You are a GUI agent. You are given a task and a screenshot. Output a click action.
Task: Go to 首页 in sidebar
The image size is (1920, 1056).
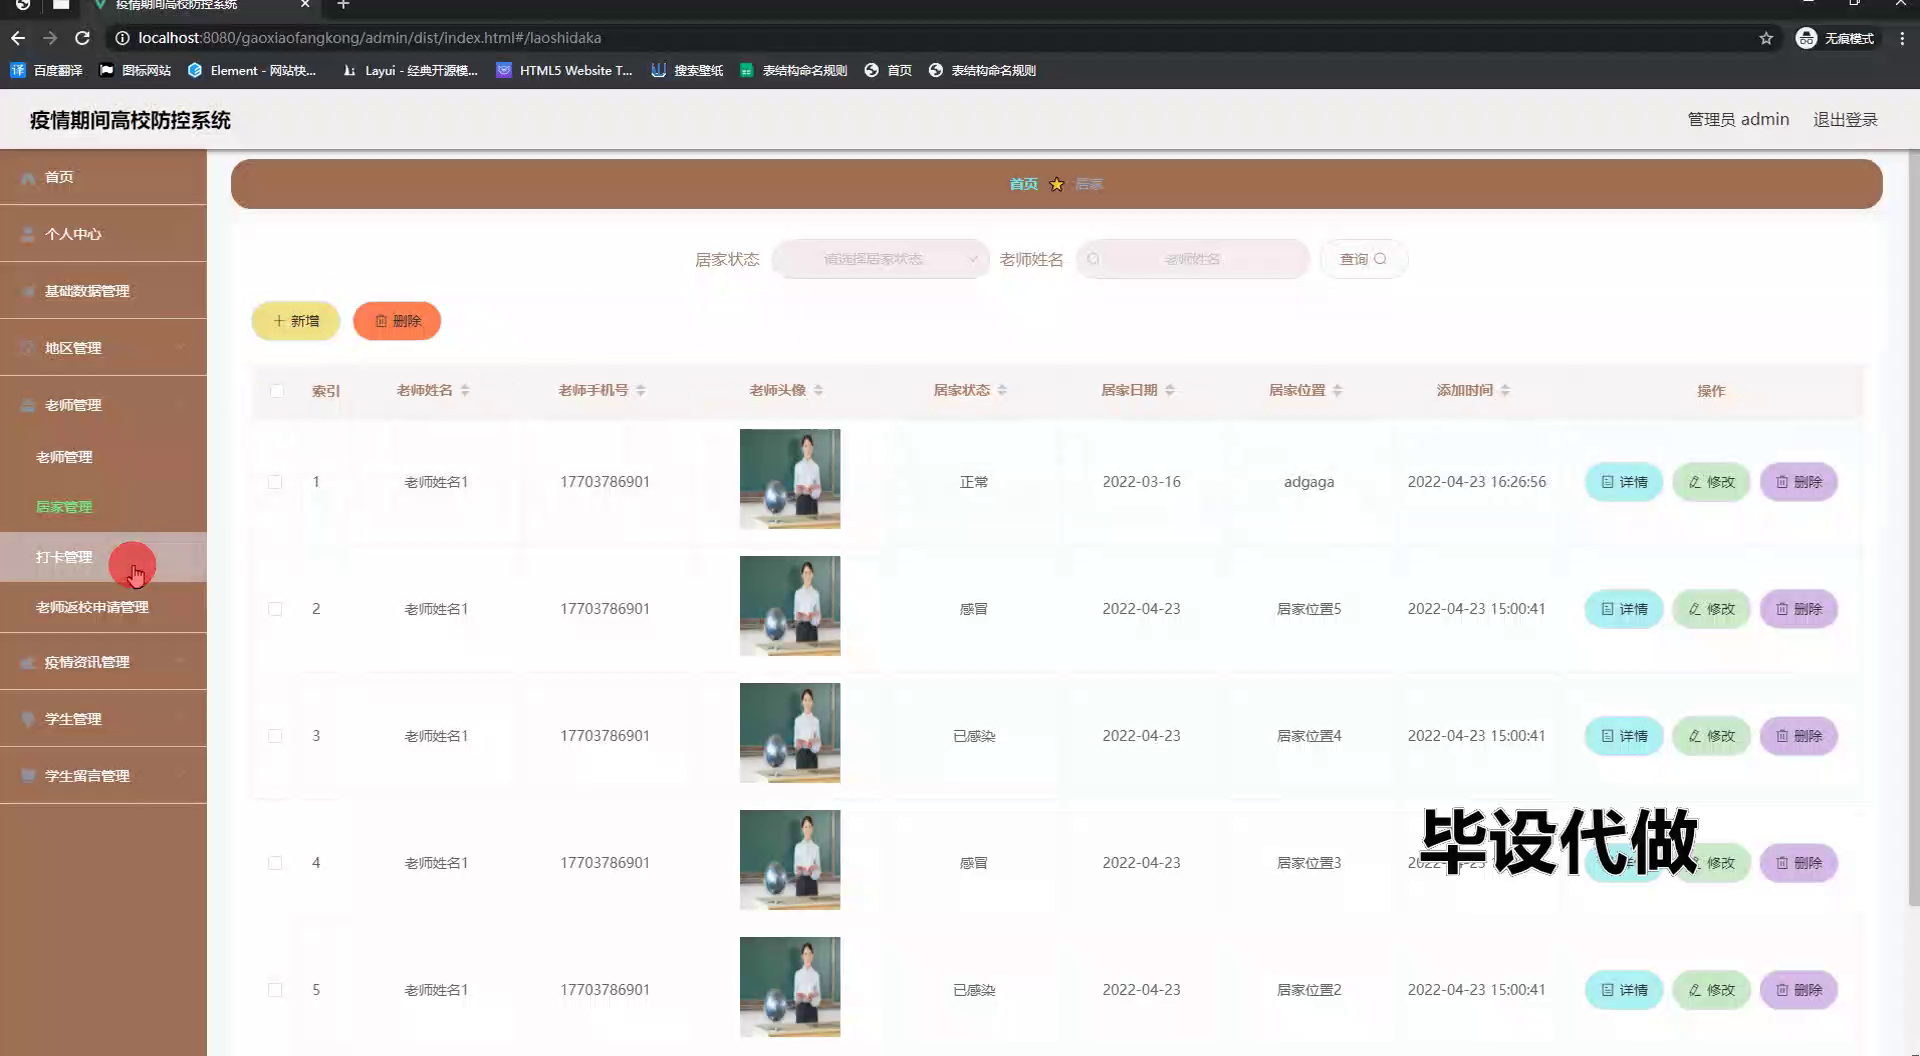click(103, 177)
